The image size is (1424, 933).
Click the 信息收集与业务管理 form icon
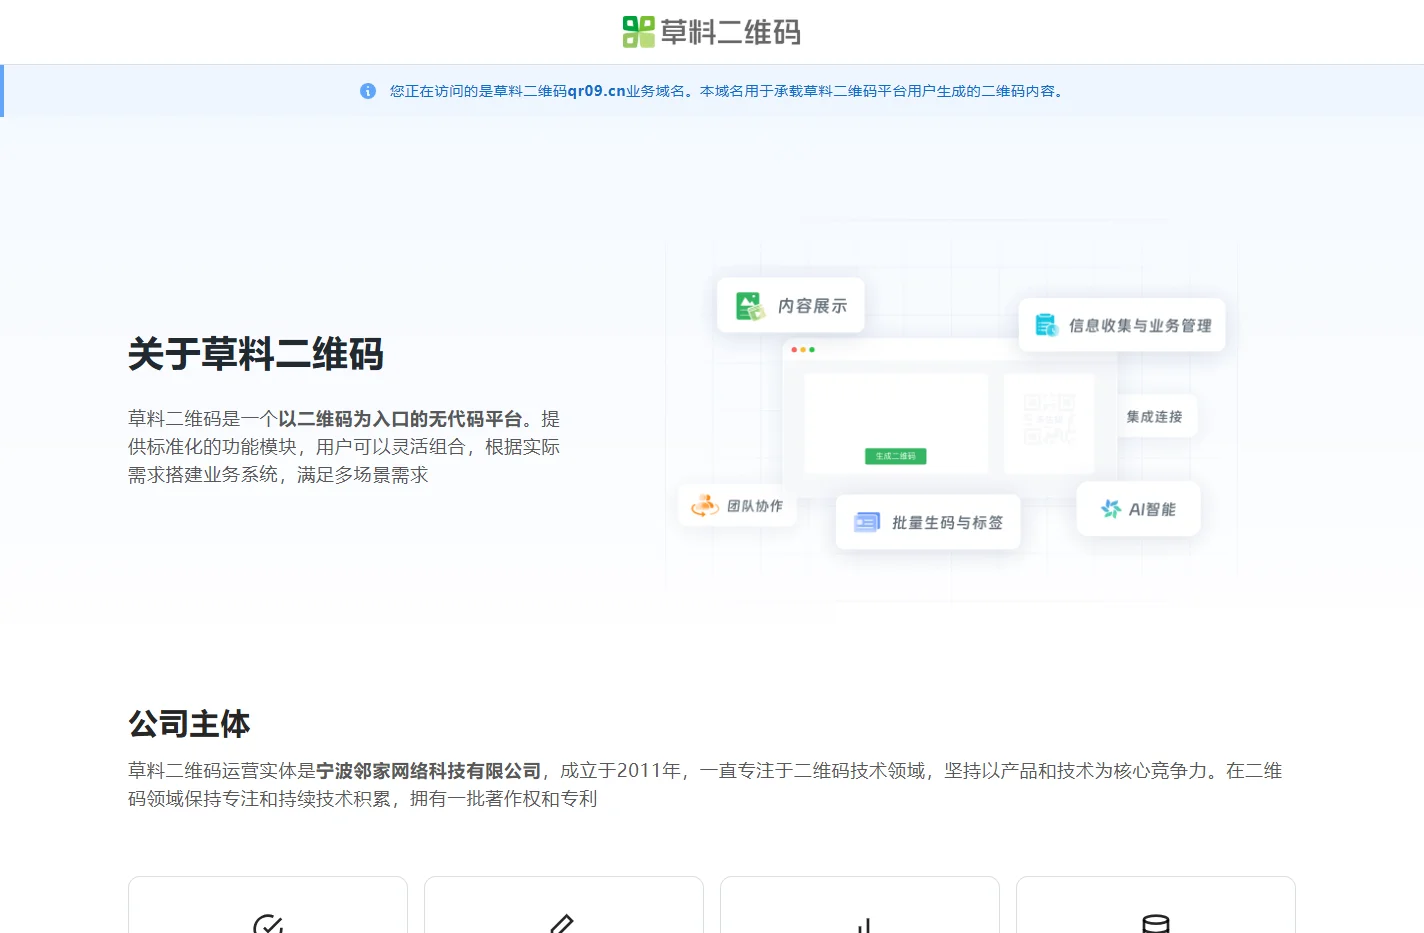point(1047,325)
